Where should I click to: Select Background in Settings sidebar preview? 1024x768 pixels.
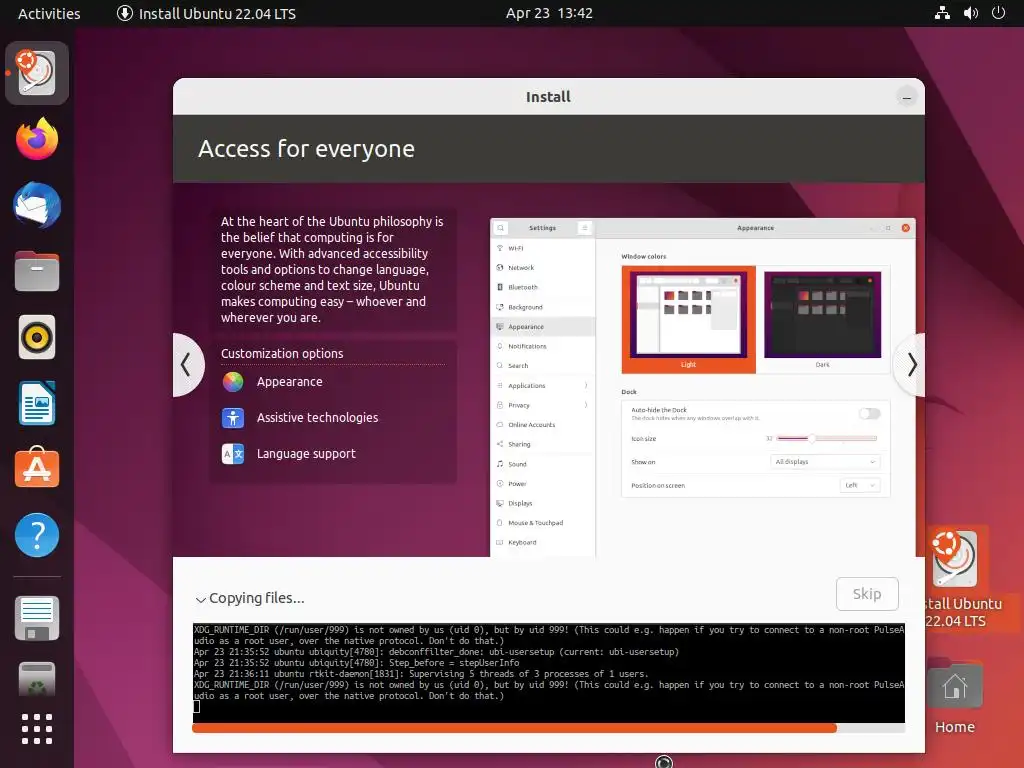point(543,307)
